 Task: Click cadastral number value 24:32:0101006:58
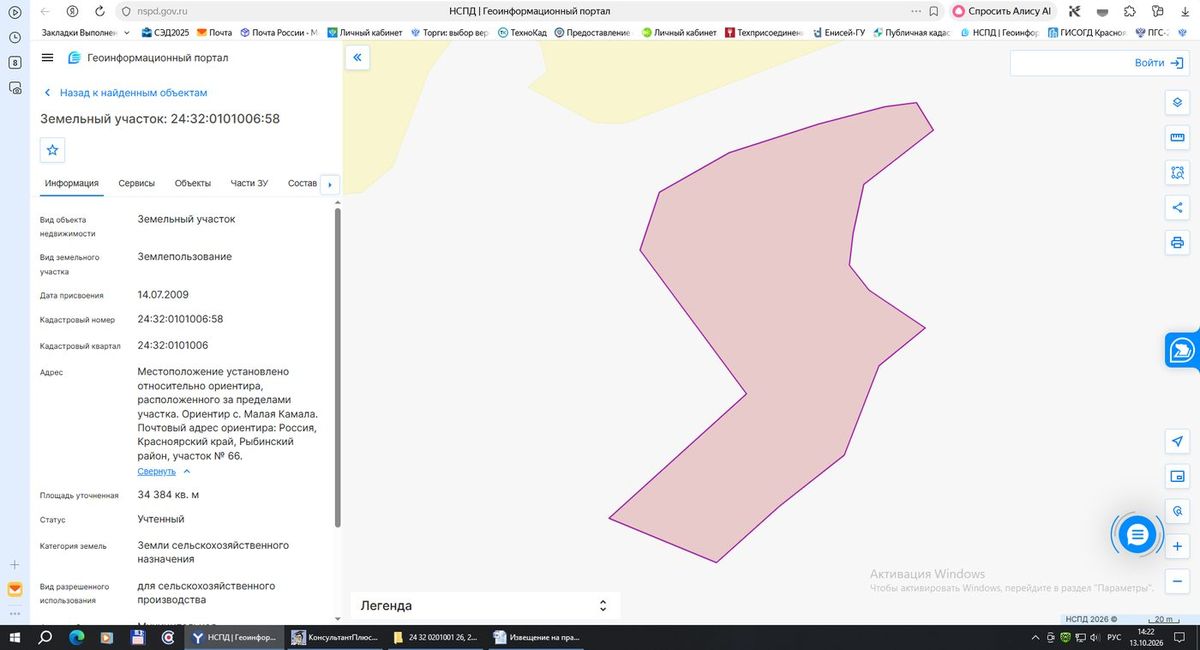[180, 320]
